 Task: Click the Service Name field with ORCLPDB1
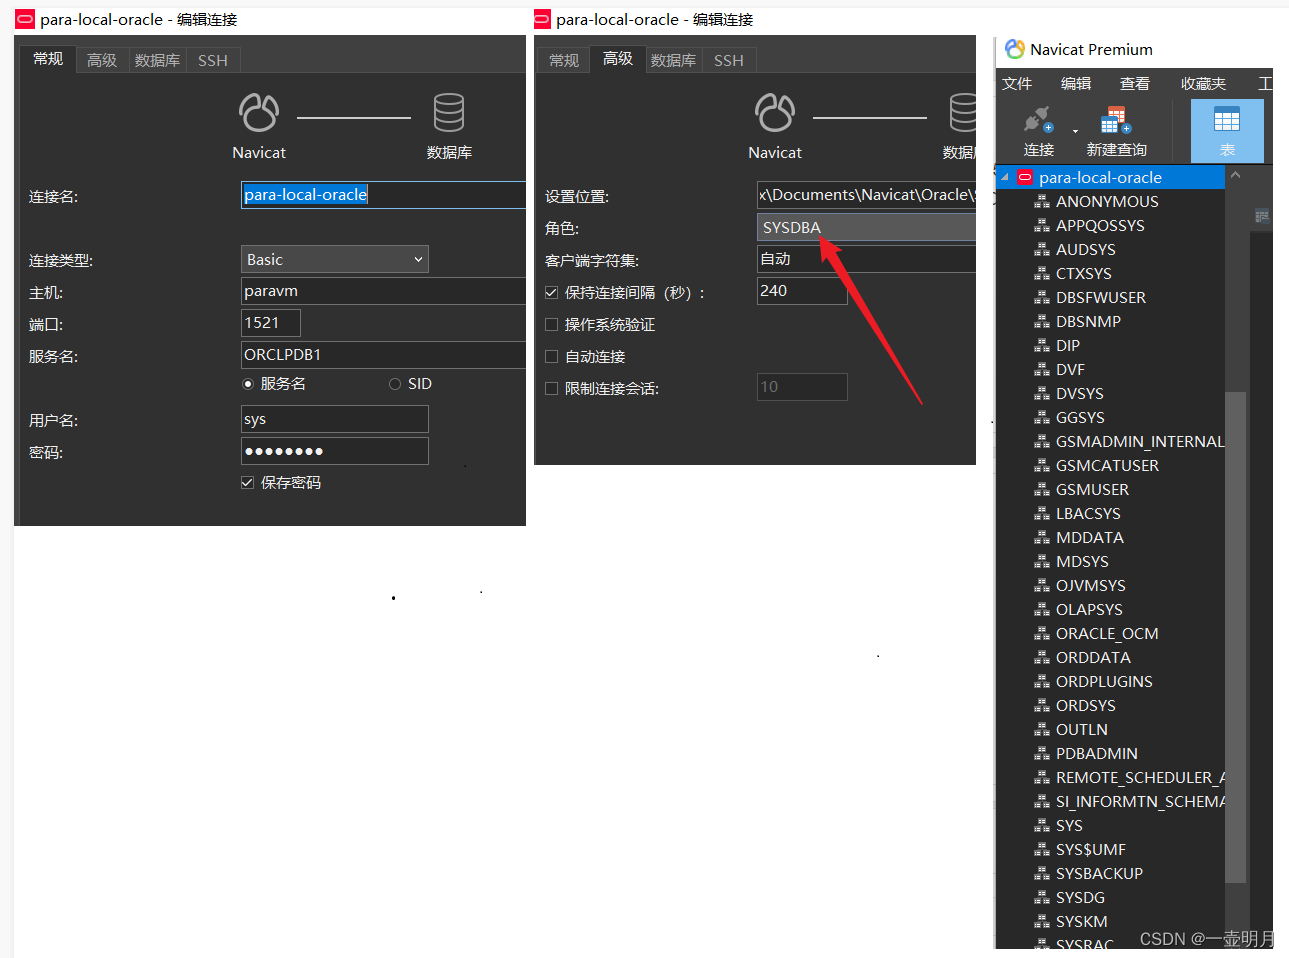pyautogui.click(x=384, y=355)
